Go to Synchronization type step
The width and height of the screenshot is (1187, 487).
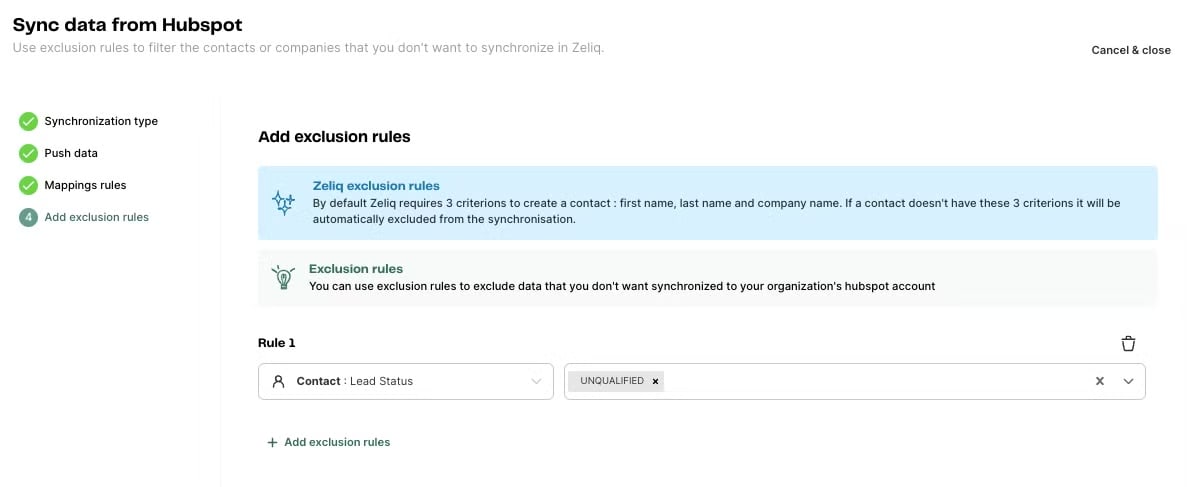click(101, 121)
